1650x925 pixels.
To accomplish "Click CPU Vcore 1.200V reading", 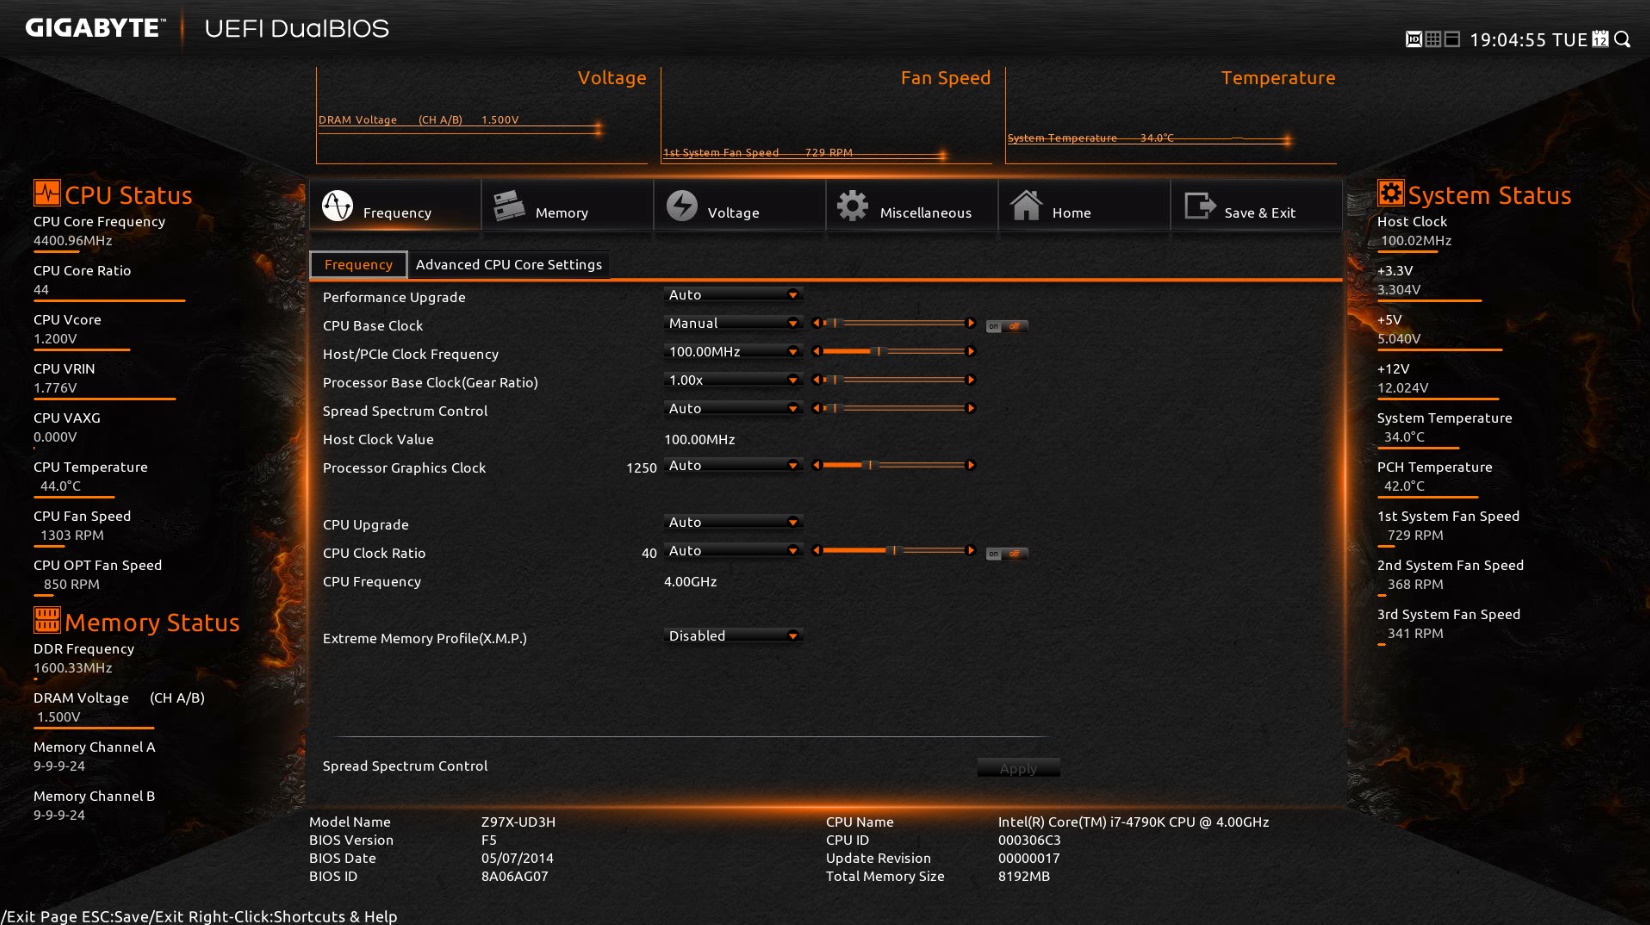I will [55, 339].
